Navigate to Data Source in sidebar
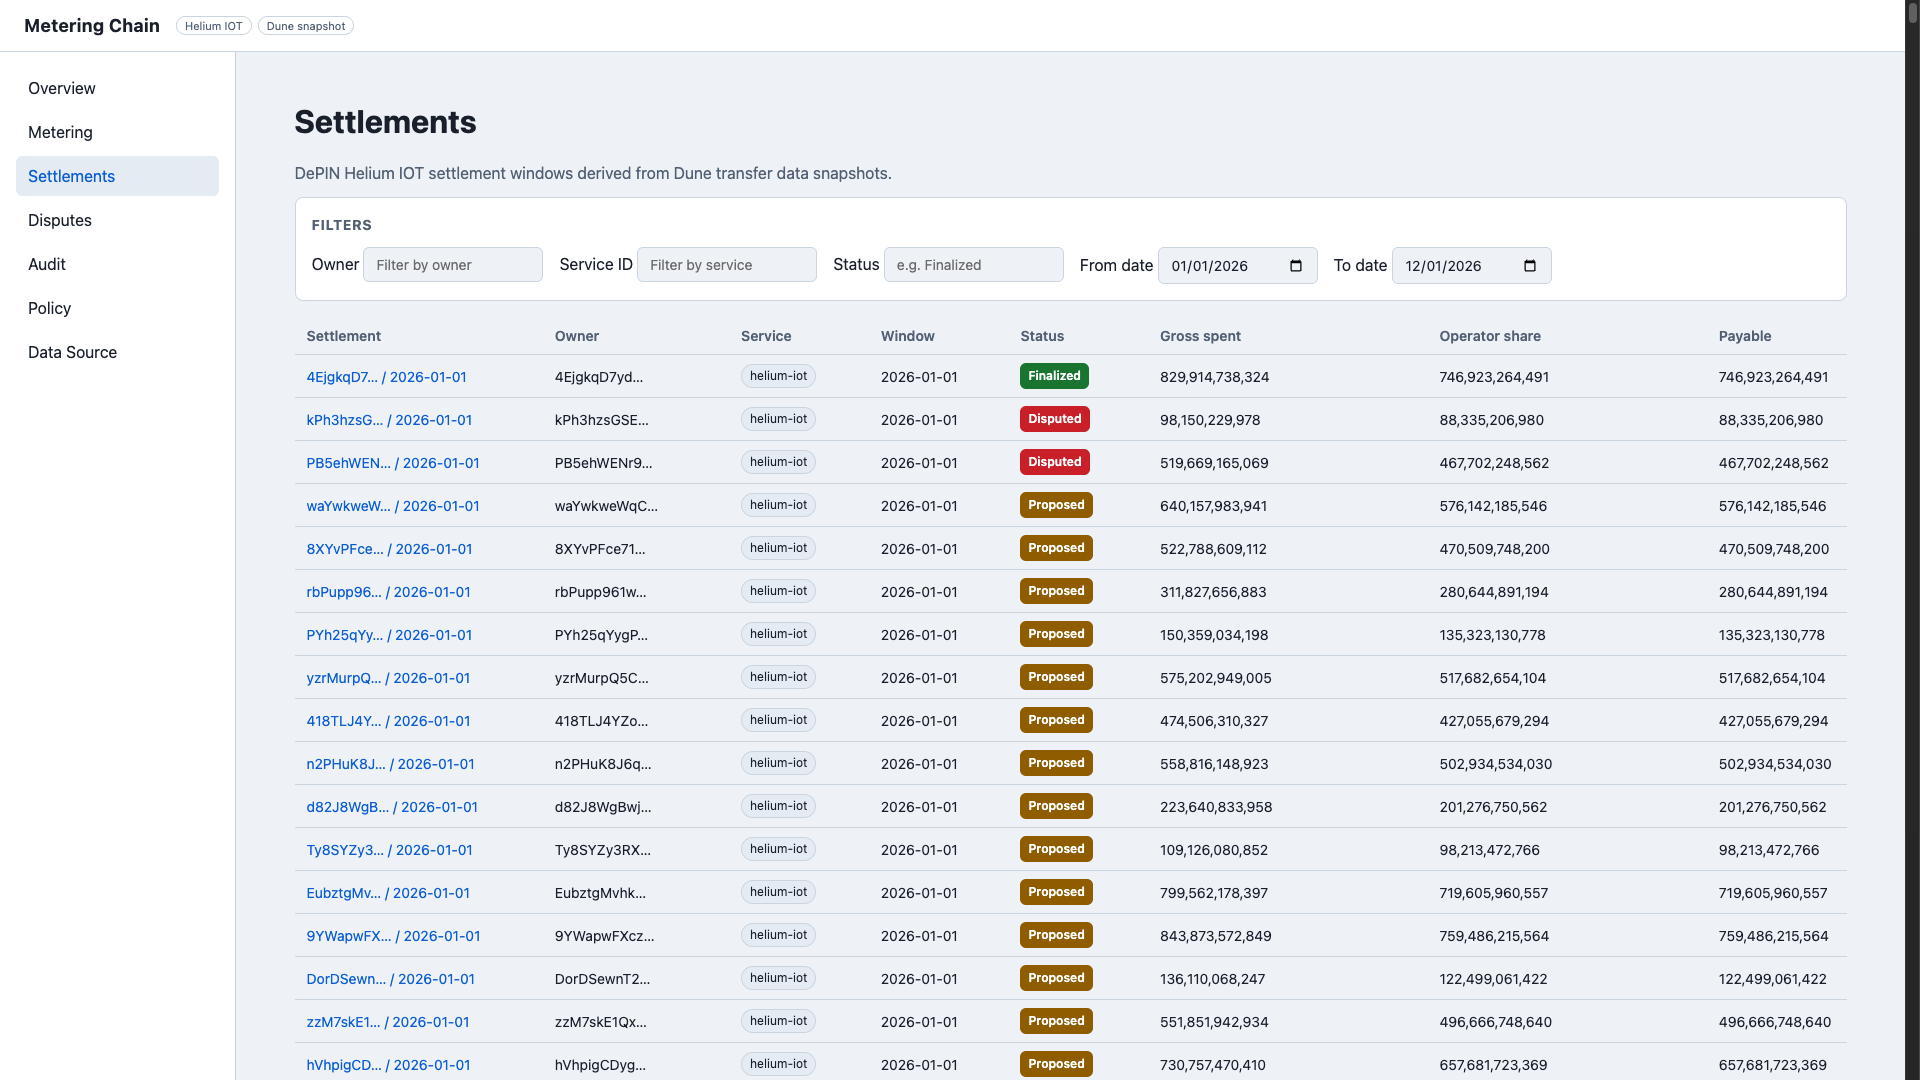 [x=72, y=352]
